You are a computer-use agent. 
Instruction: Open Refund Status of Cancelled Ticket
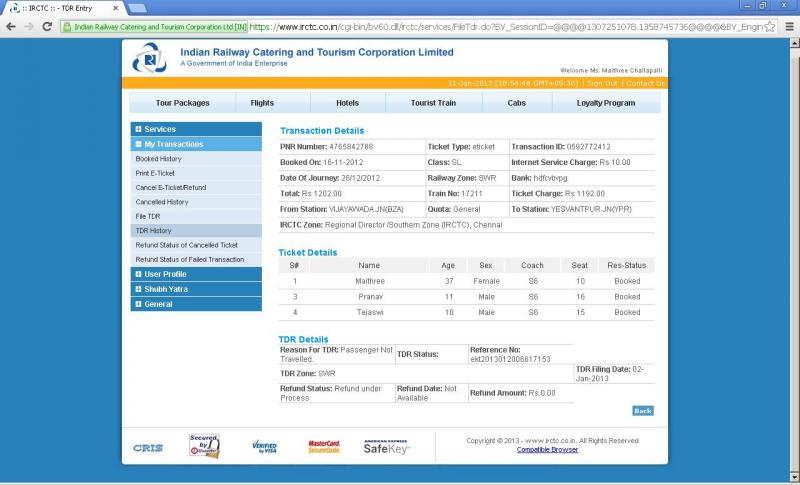pyautogui.click(x=196, y=245)
